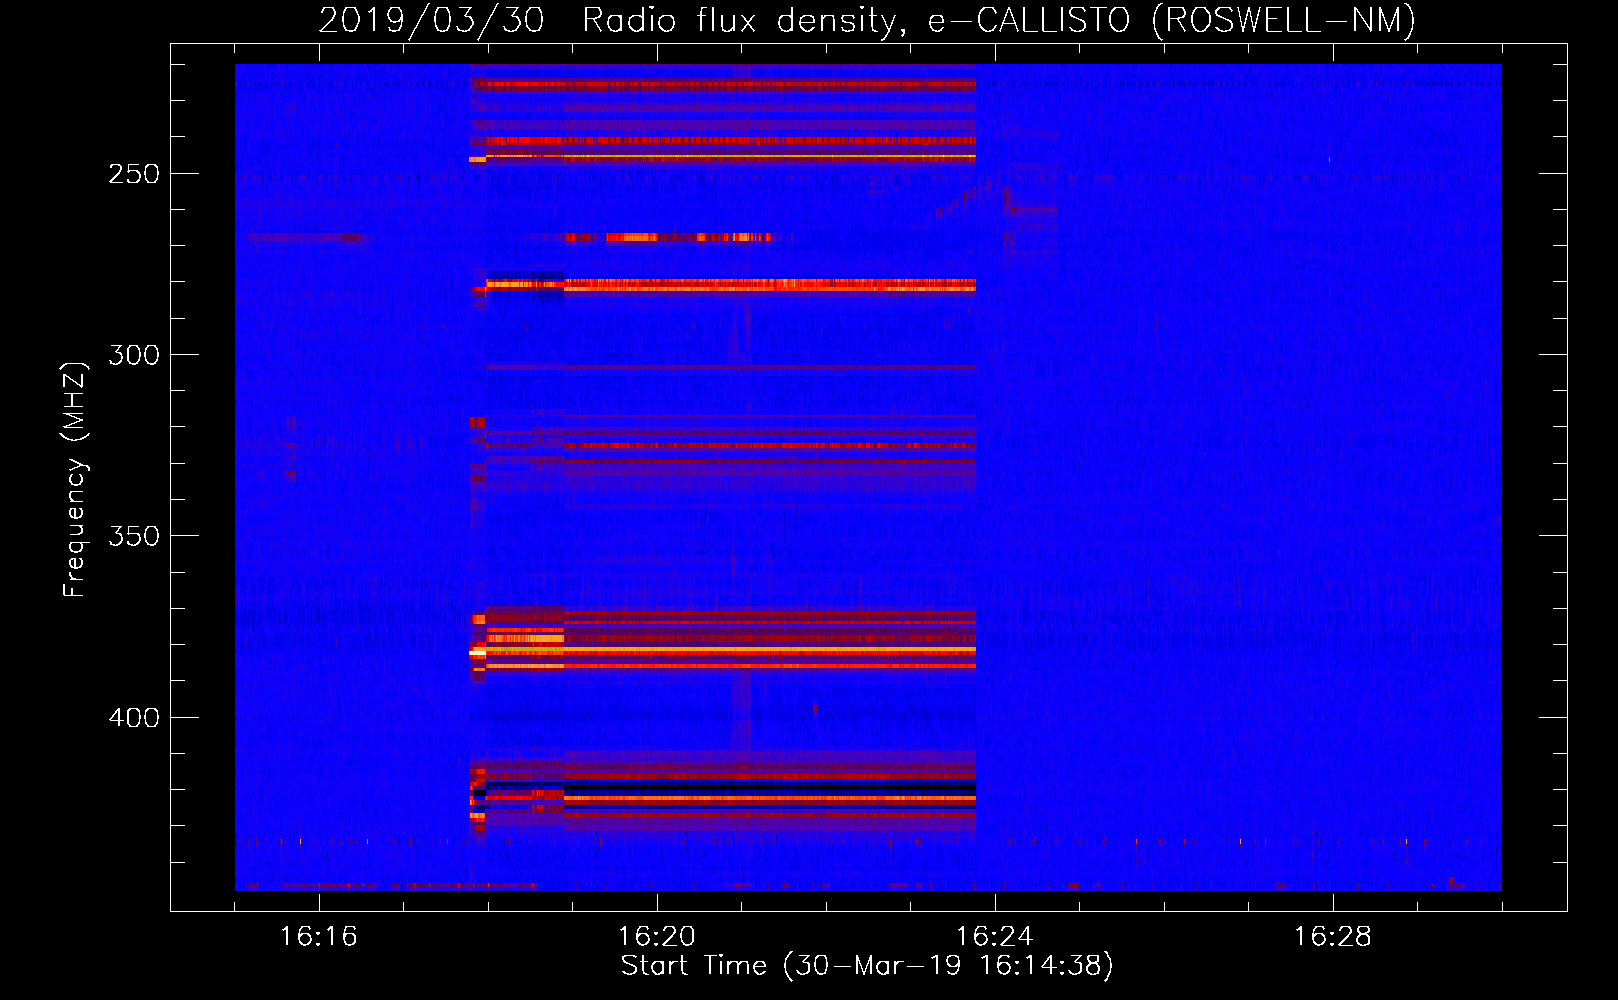Click the 16:20 time axis label
Screen dimensions: 1618x1000
[x=657, y=936]
